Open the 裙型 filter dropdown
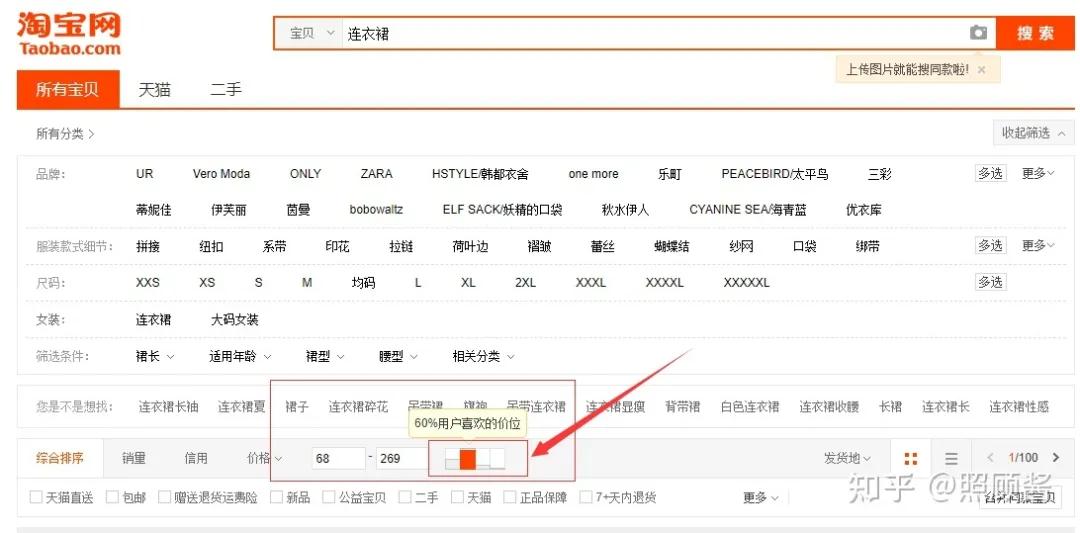 325,357
